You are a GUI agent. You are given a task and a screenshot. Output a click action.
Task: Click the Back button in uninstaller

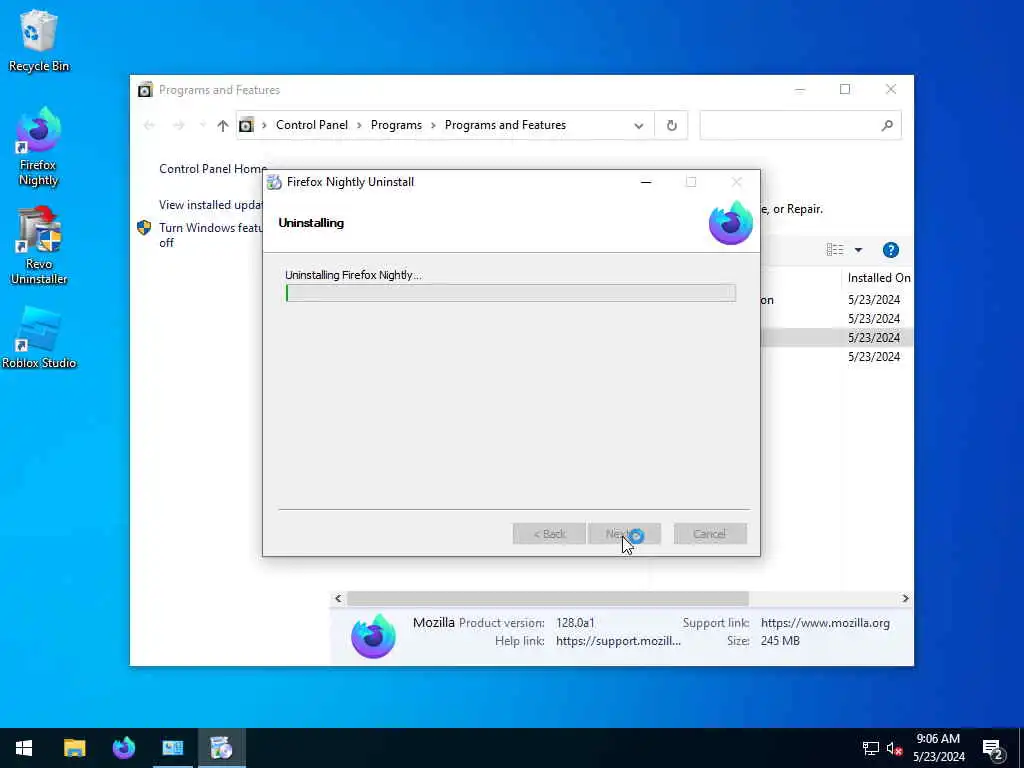click(x=549, y=534)
